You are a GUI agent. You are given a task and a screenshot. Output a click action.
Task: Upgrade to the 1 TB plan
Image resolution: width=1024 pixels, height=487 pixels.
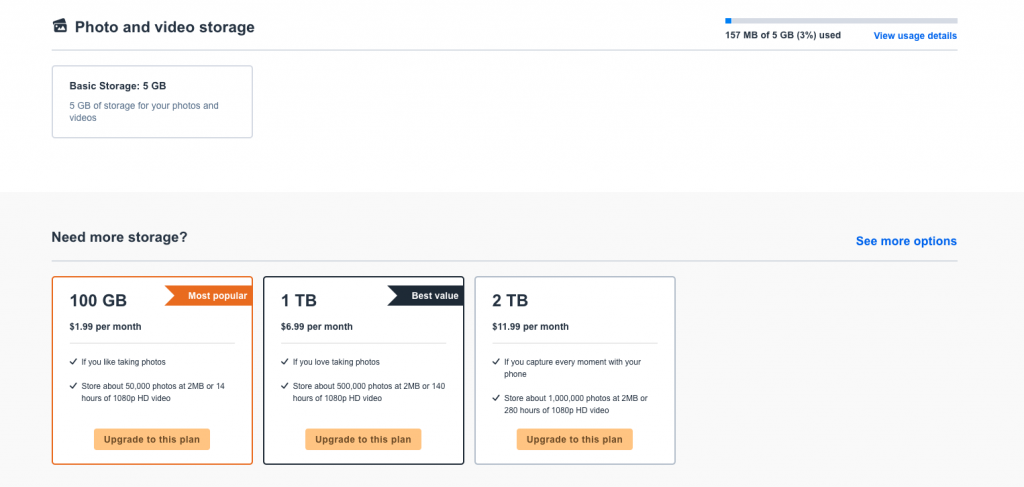point(363,439)
